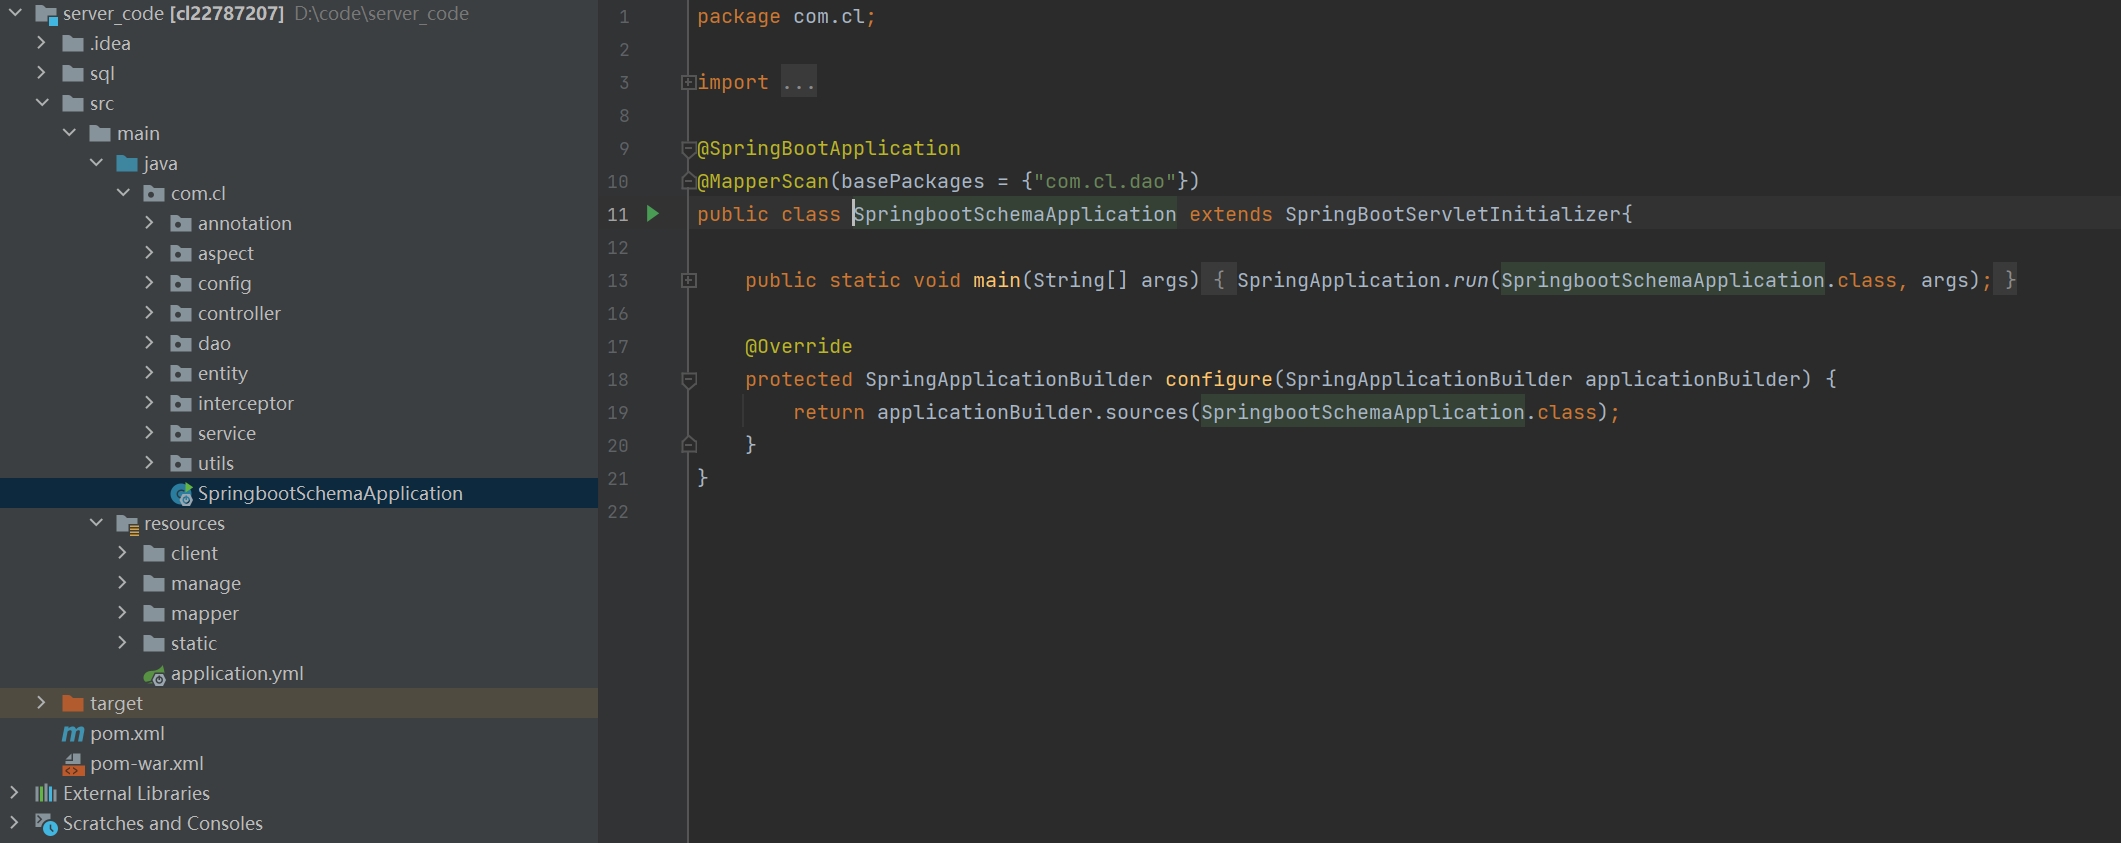
Task: Expand the folded import block on line 3
Action: (x=688, y=82)
